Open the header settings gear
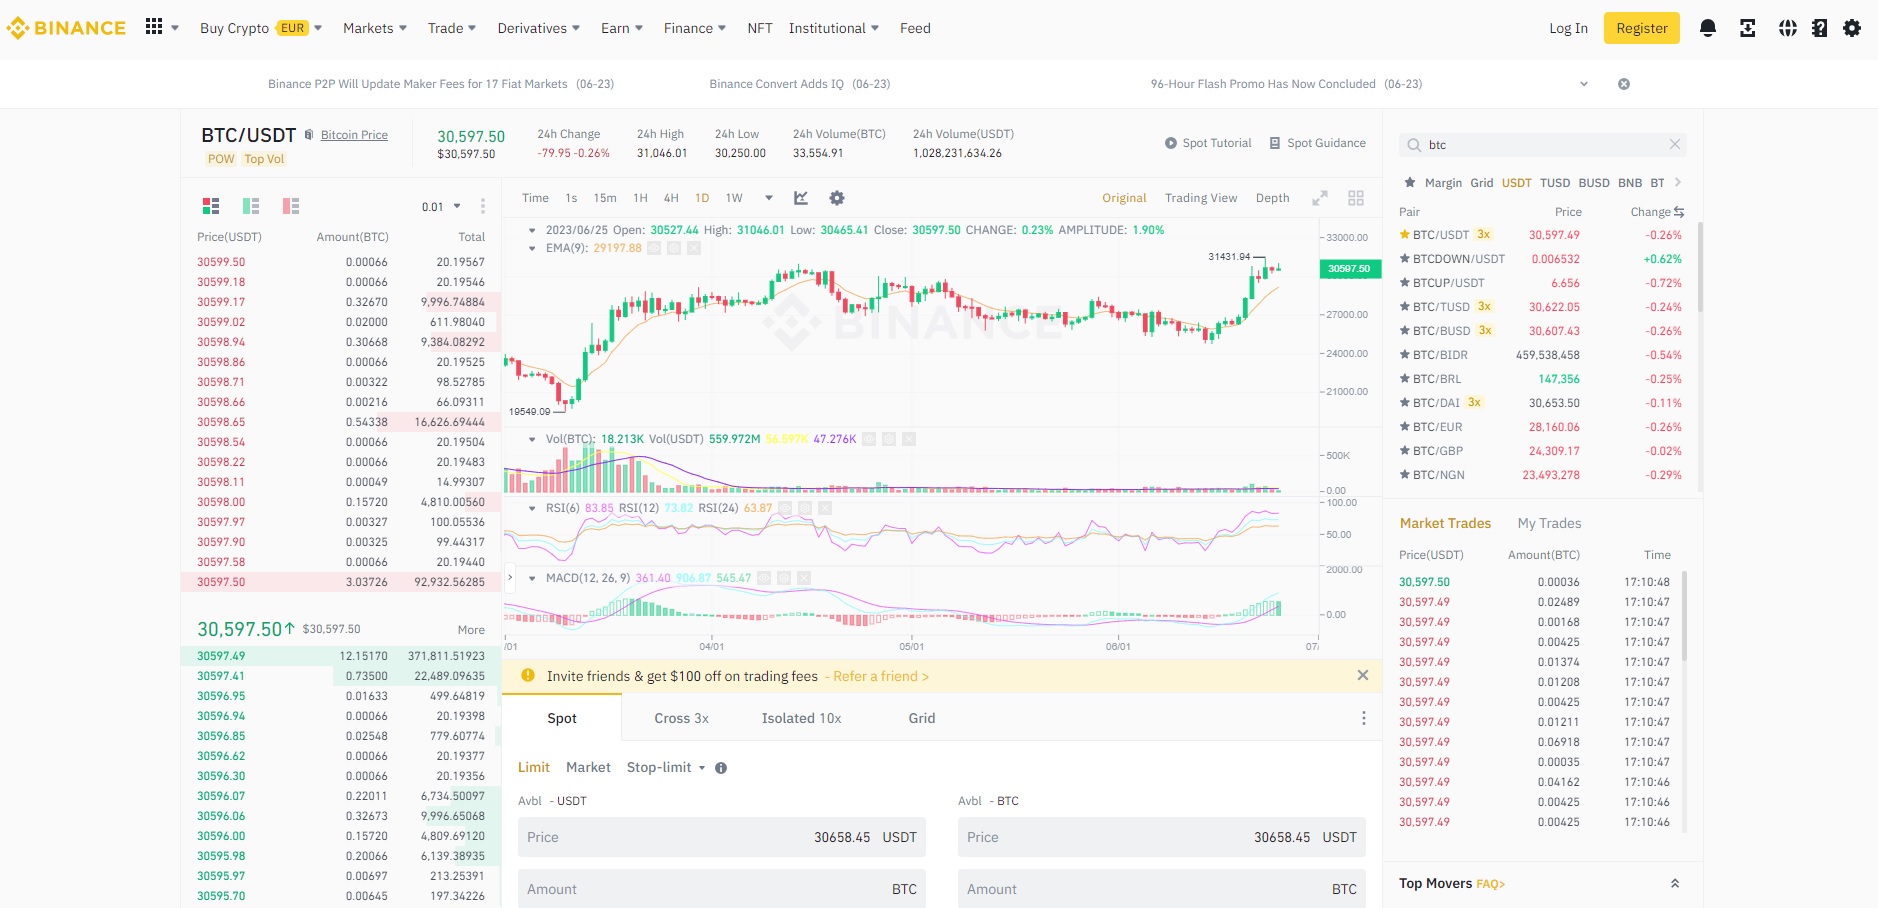Viewport: 1878px width, 908px height. coord(1852,28)
